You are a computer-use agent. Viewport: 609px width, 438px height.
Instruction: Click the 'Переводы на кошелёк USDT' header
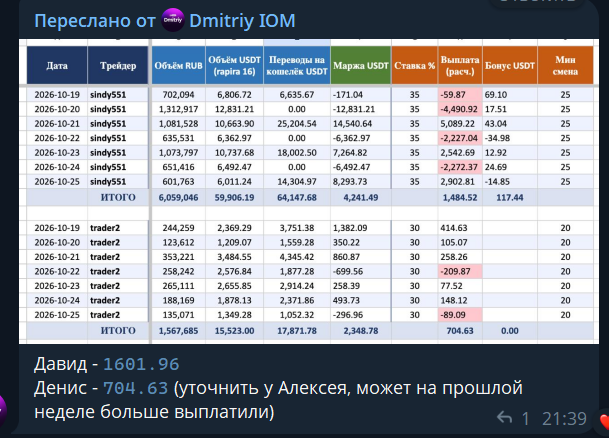tap(297, 65)
